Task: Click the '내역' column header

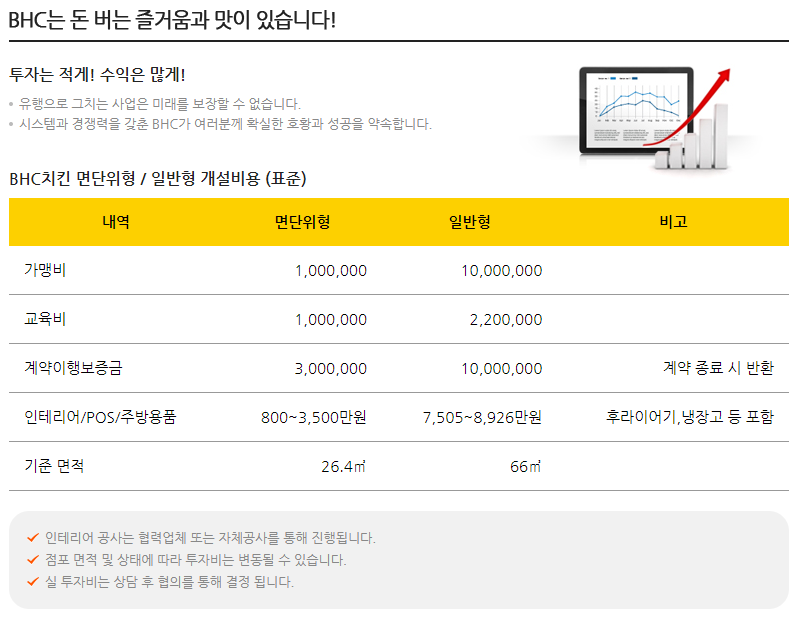Action: (x=116, y=222)
